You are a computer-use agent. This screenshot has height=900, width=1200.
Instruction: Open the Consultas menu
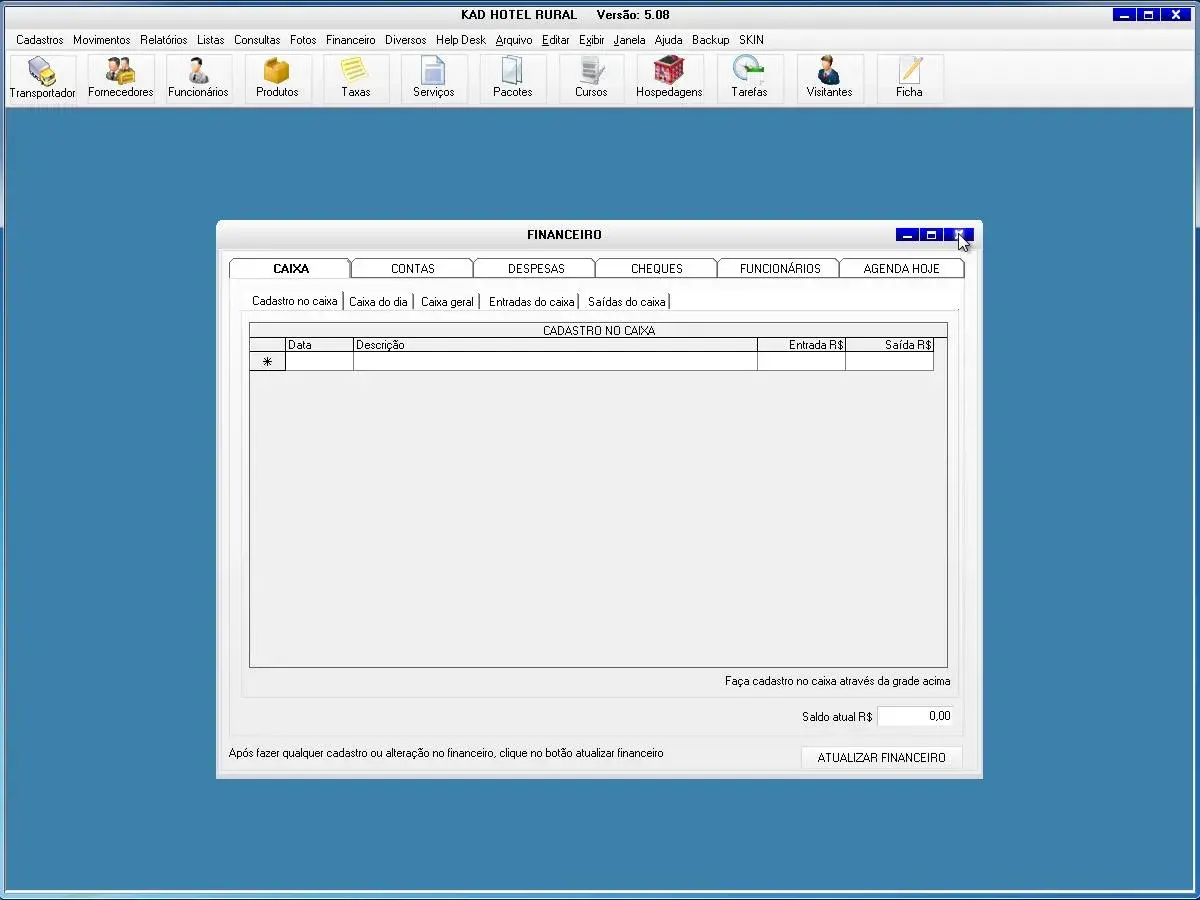click(x=257, y=40)
